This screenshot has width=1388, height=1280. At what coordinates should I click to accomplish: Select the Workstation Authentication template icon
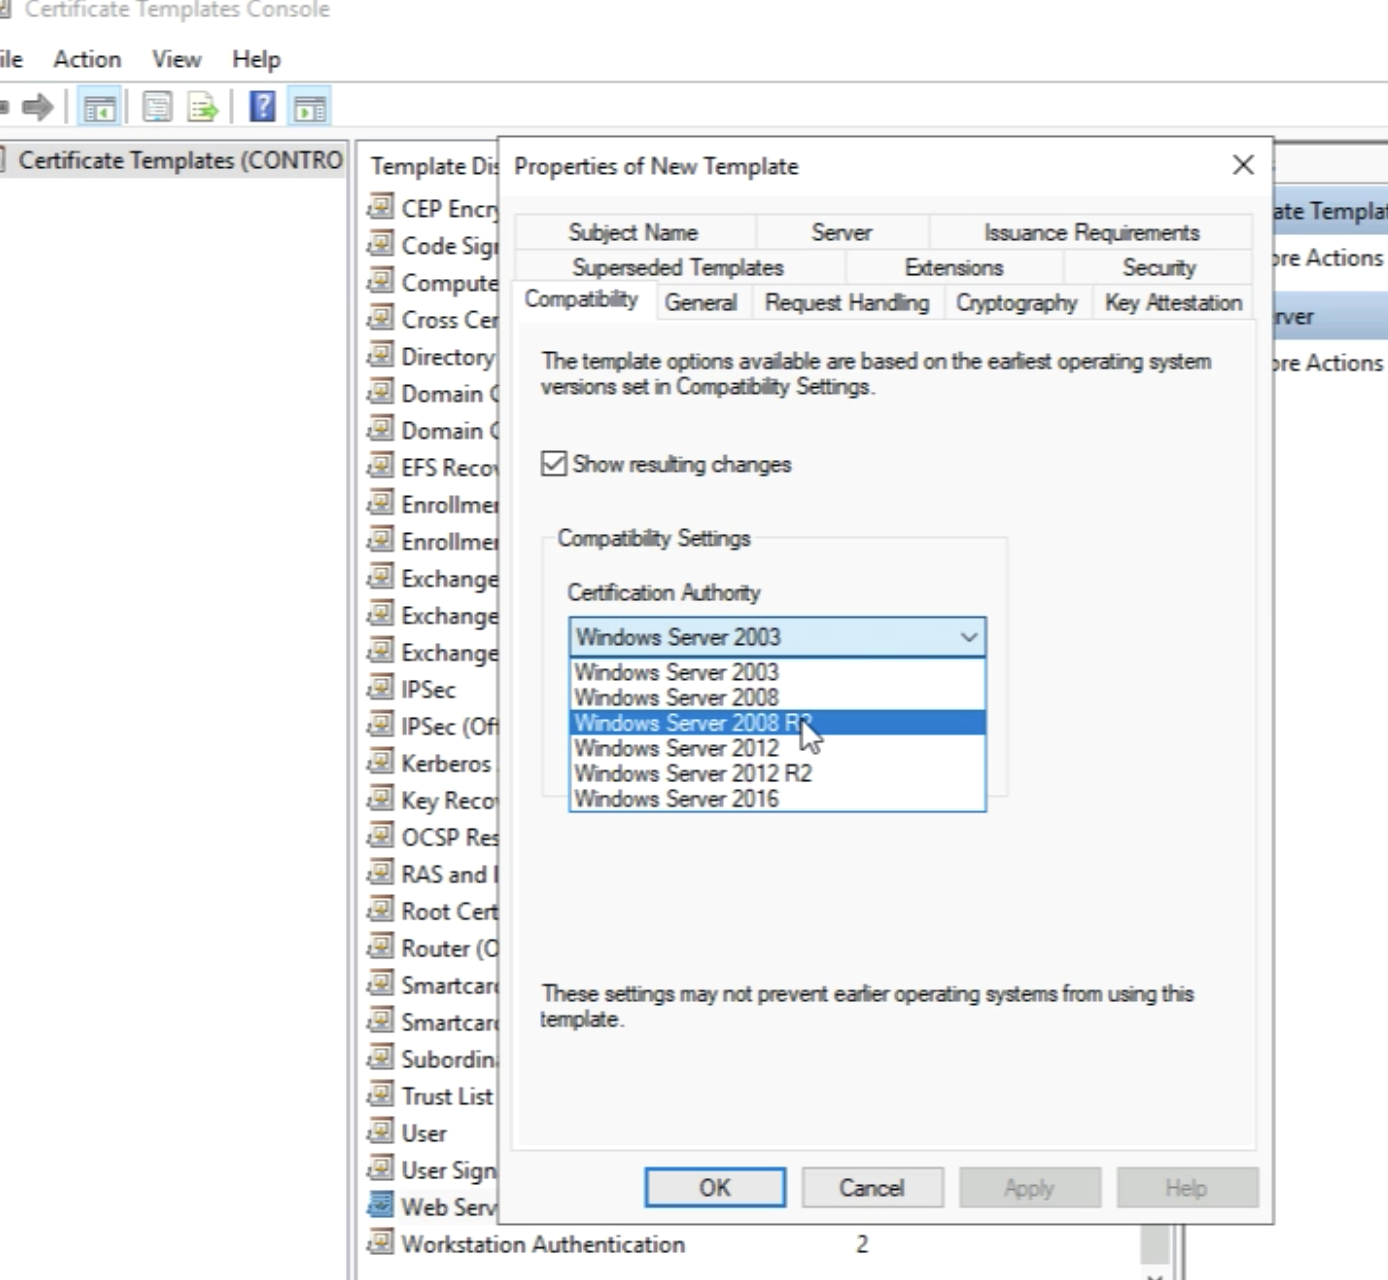pyautogui.click(x=380, y=1244)
